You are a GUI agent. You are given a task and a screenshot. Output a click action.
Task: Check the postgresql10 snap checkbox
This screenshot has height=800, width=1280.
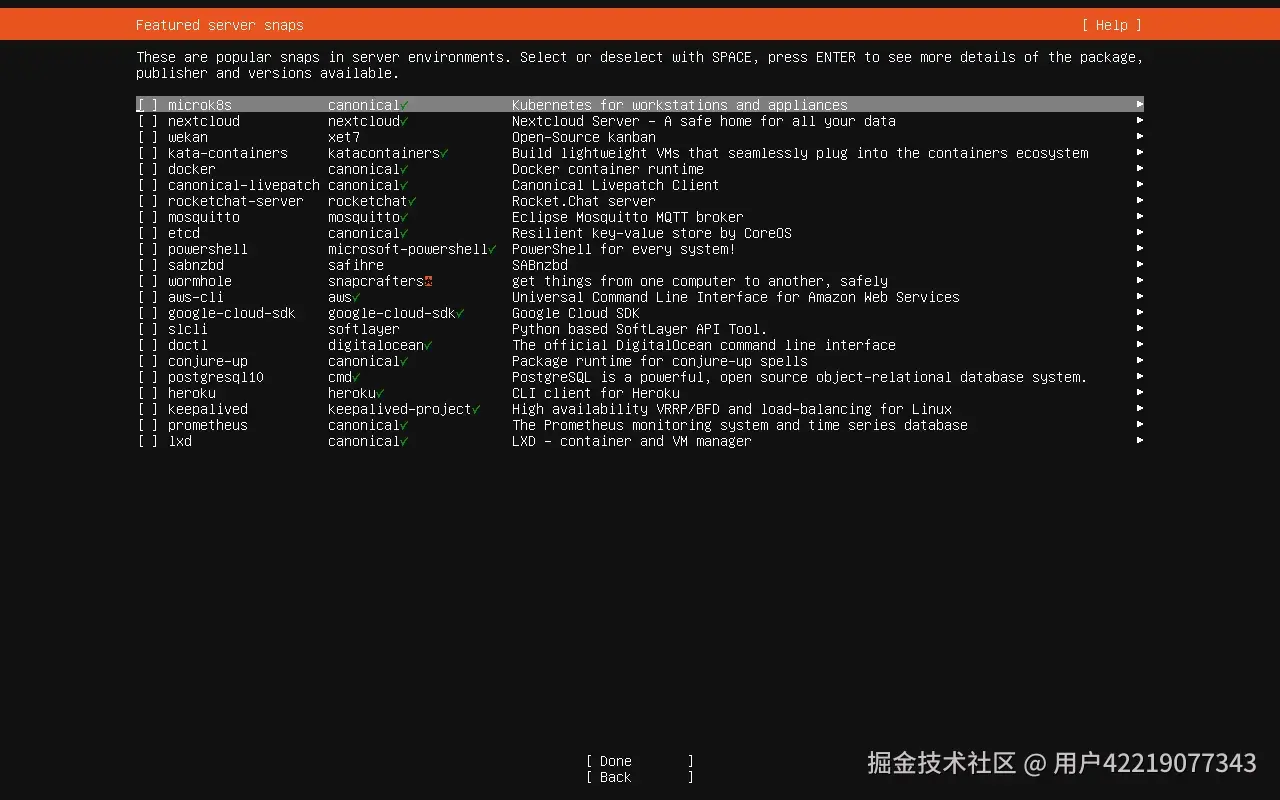145,377
